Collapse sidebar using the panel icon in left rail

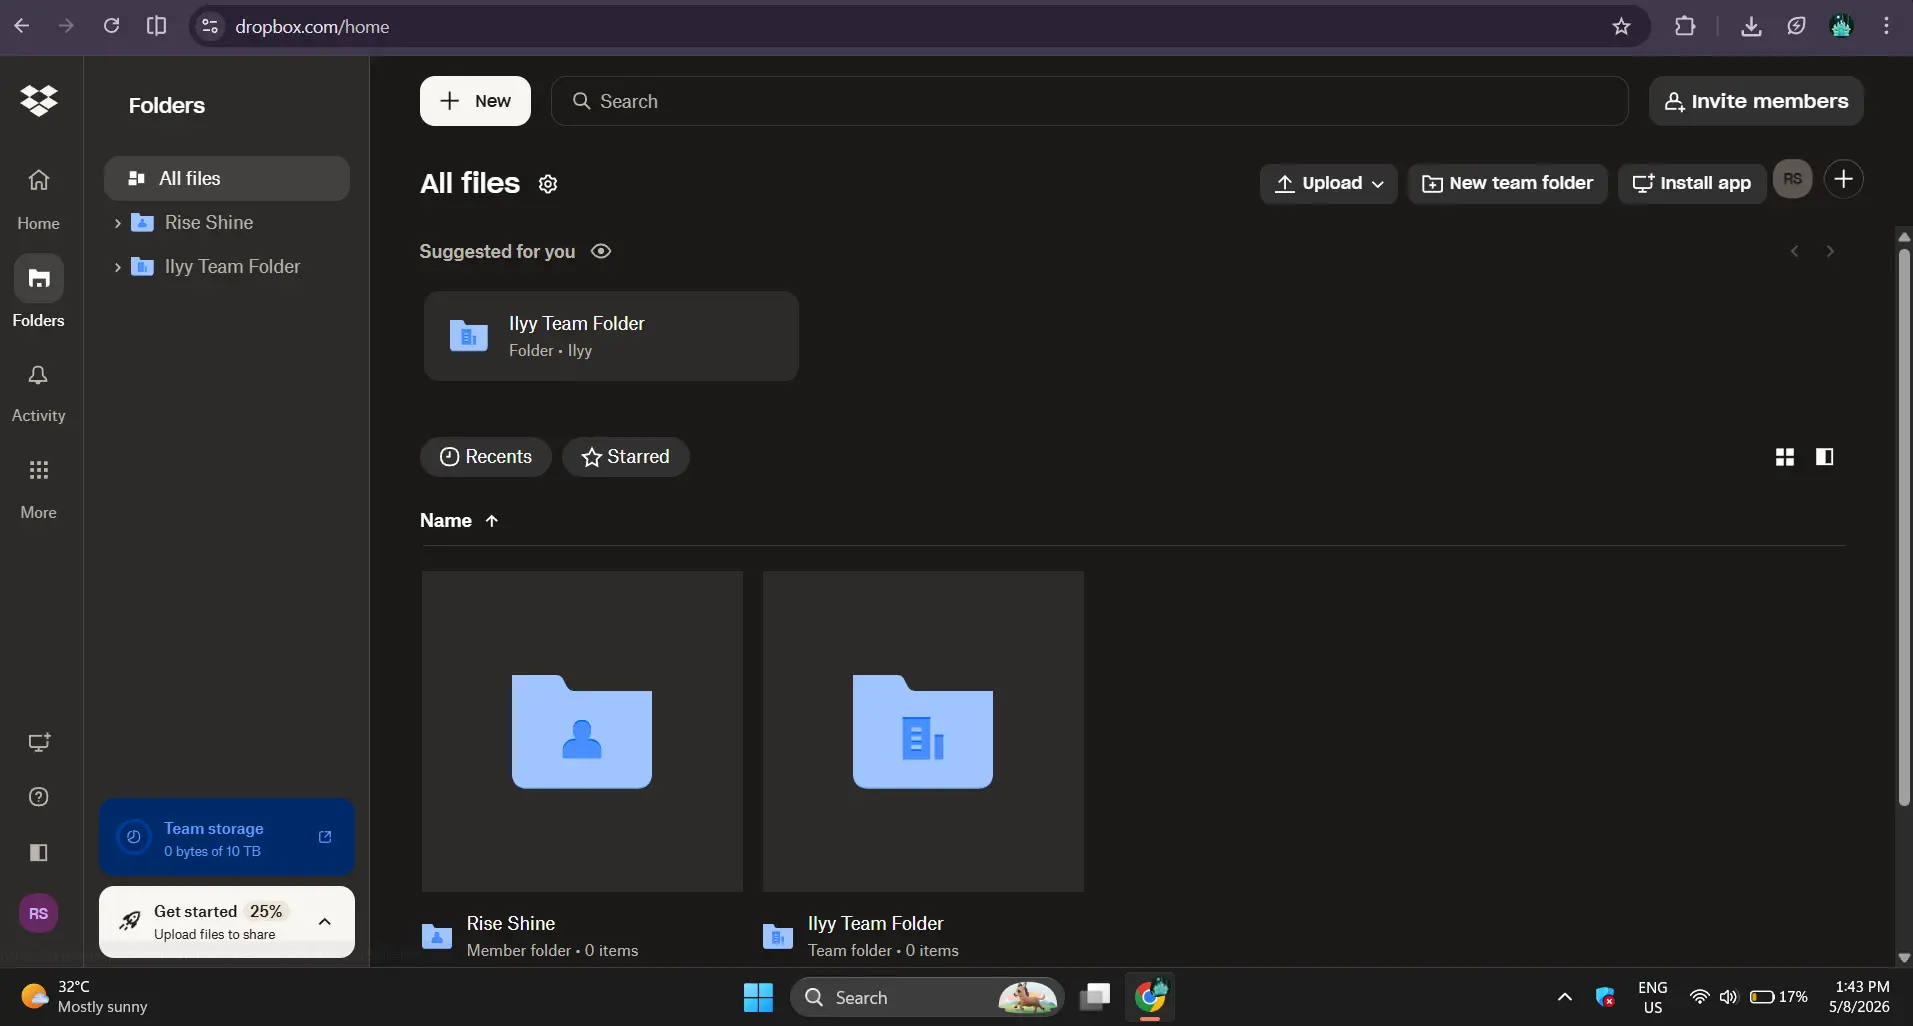point(39,852)
